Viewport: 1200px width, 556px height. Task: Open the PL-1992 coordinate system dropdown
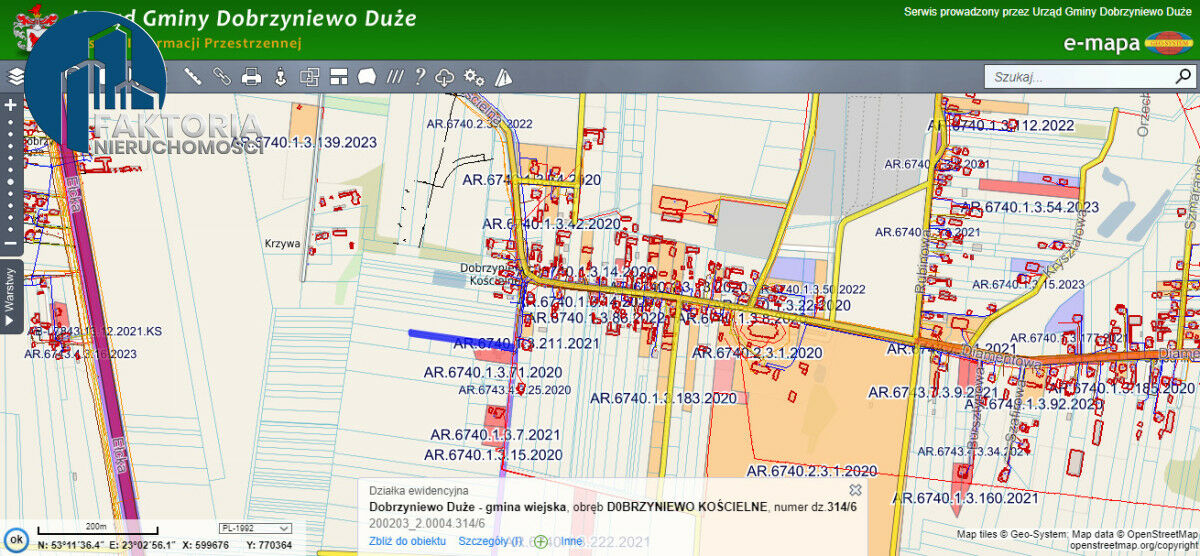point(255,528)
